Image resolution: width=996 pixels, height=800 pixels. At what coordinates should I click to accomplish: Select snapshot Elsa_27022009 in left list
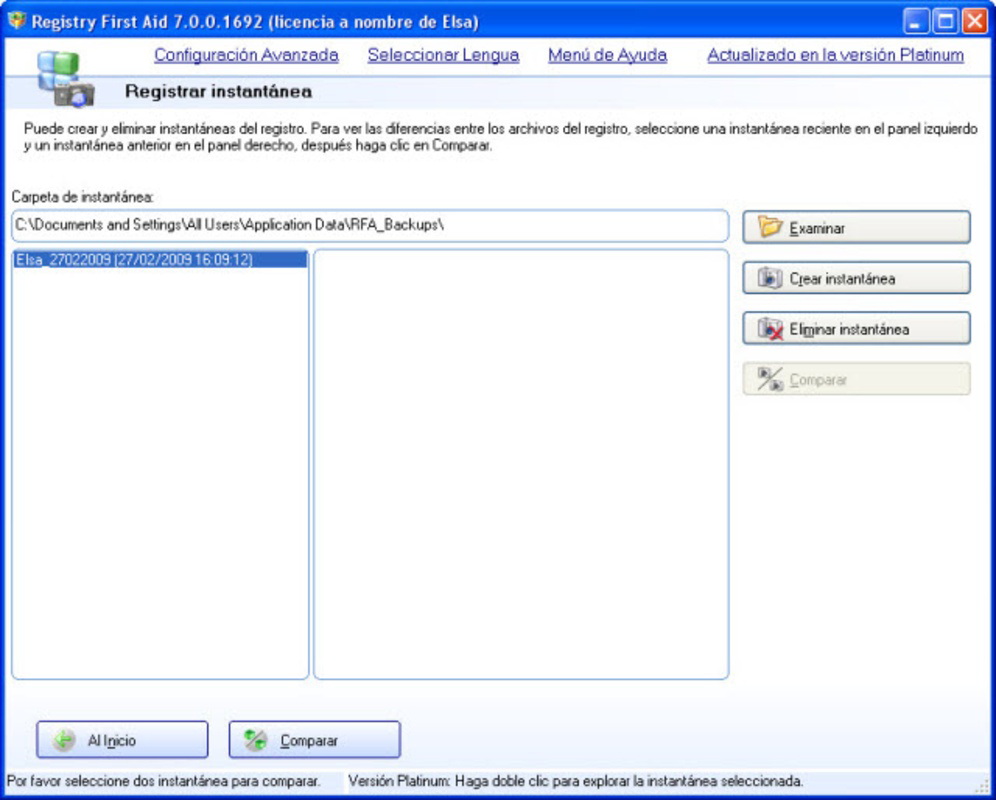click(x=160, y=259)
